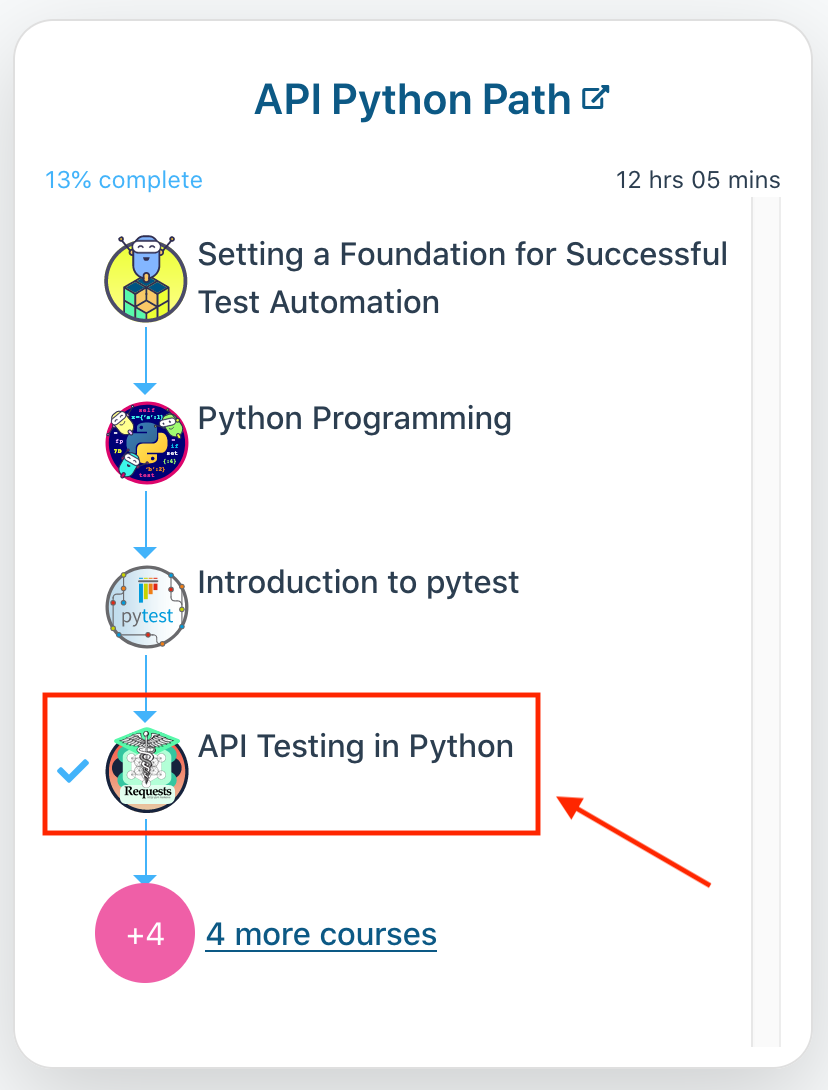Open the '4 more courses' link
828x1090 pixels.
321,934
